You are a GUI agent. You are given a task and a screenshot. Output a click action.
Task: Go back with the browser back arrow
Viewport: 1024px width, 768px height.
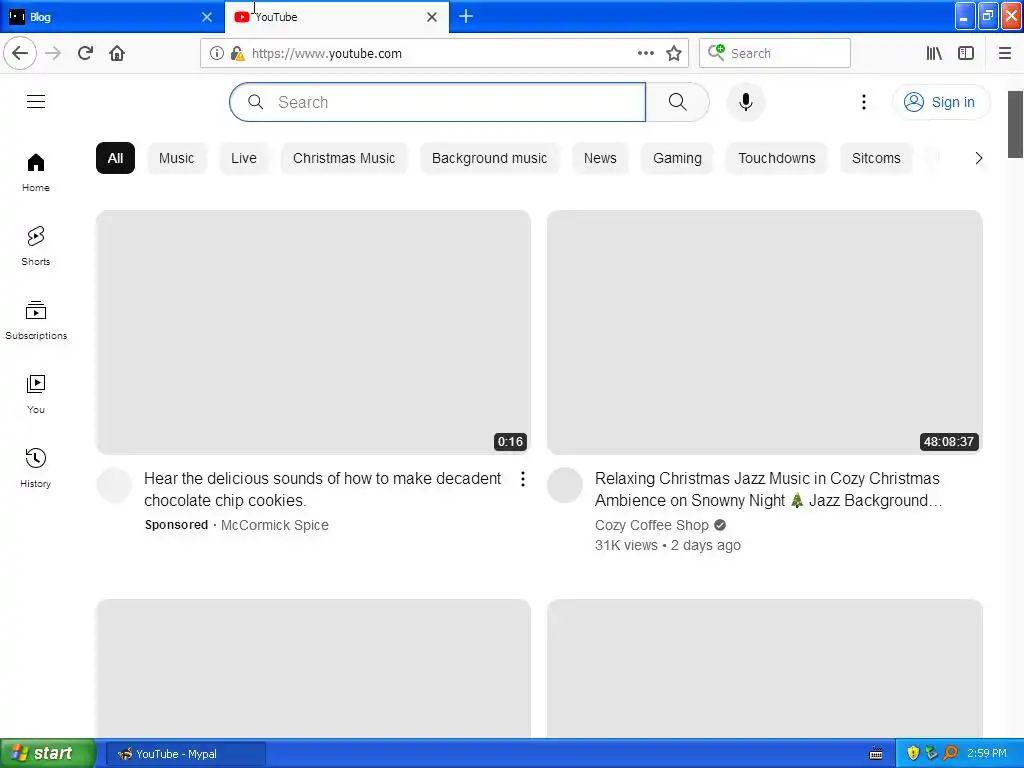tap(20, 53)
